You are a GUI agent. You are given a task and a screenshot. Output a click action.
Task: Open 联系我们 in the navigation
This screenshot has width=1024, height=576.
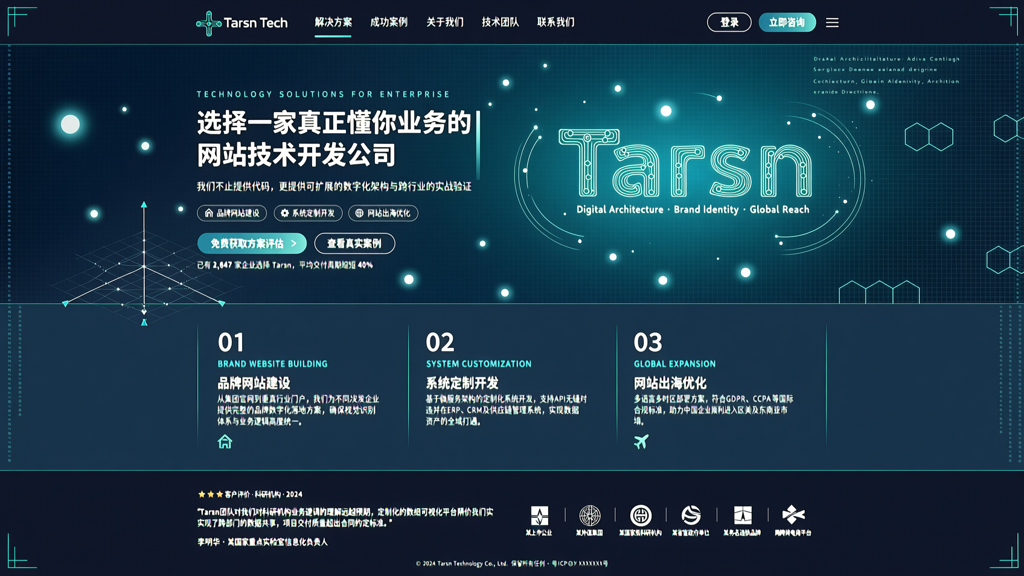tap(556, 22)
